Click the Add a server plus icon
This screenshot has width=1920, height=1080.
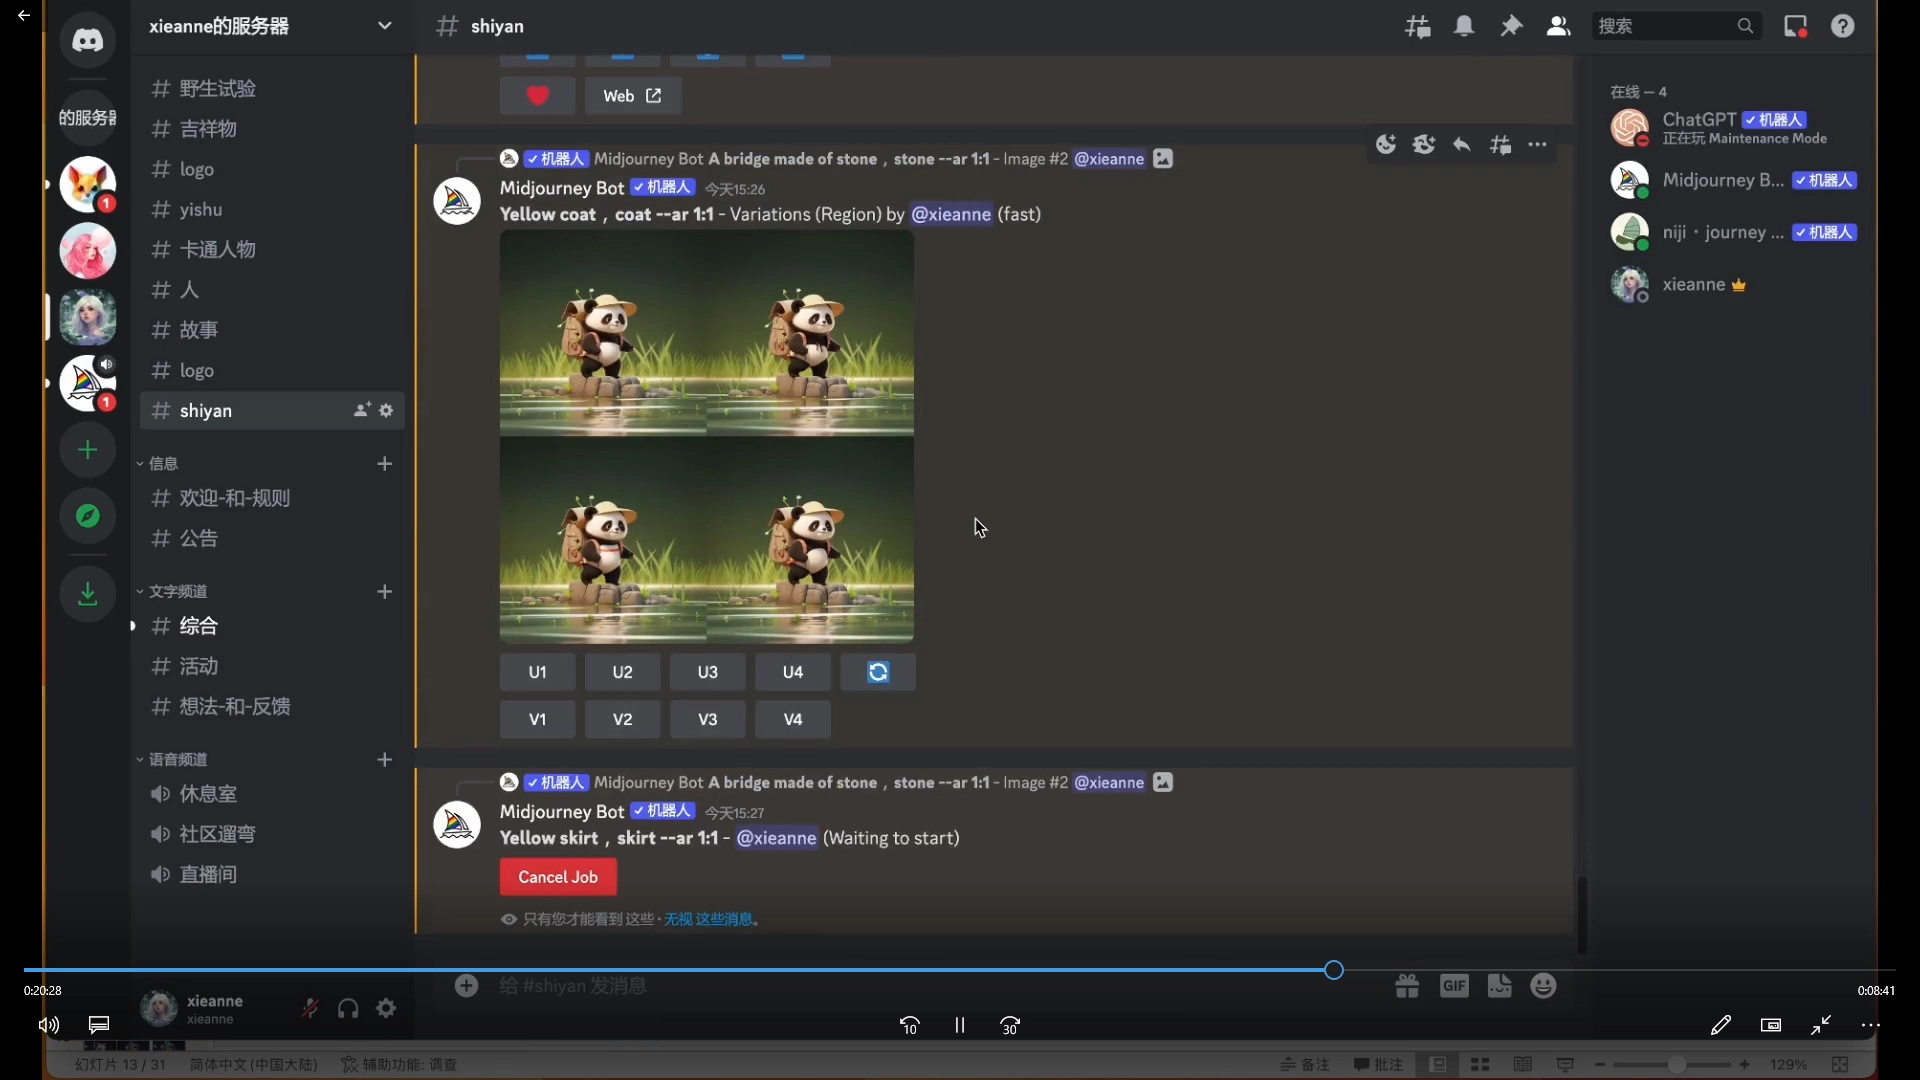click(x=88, y=450)
